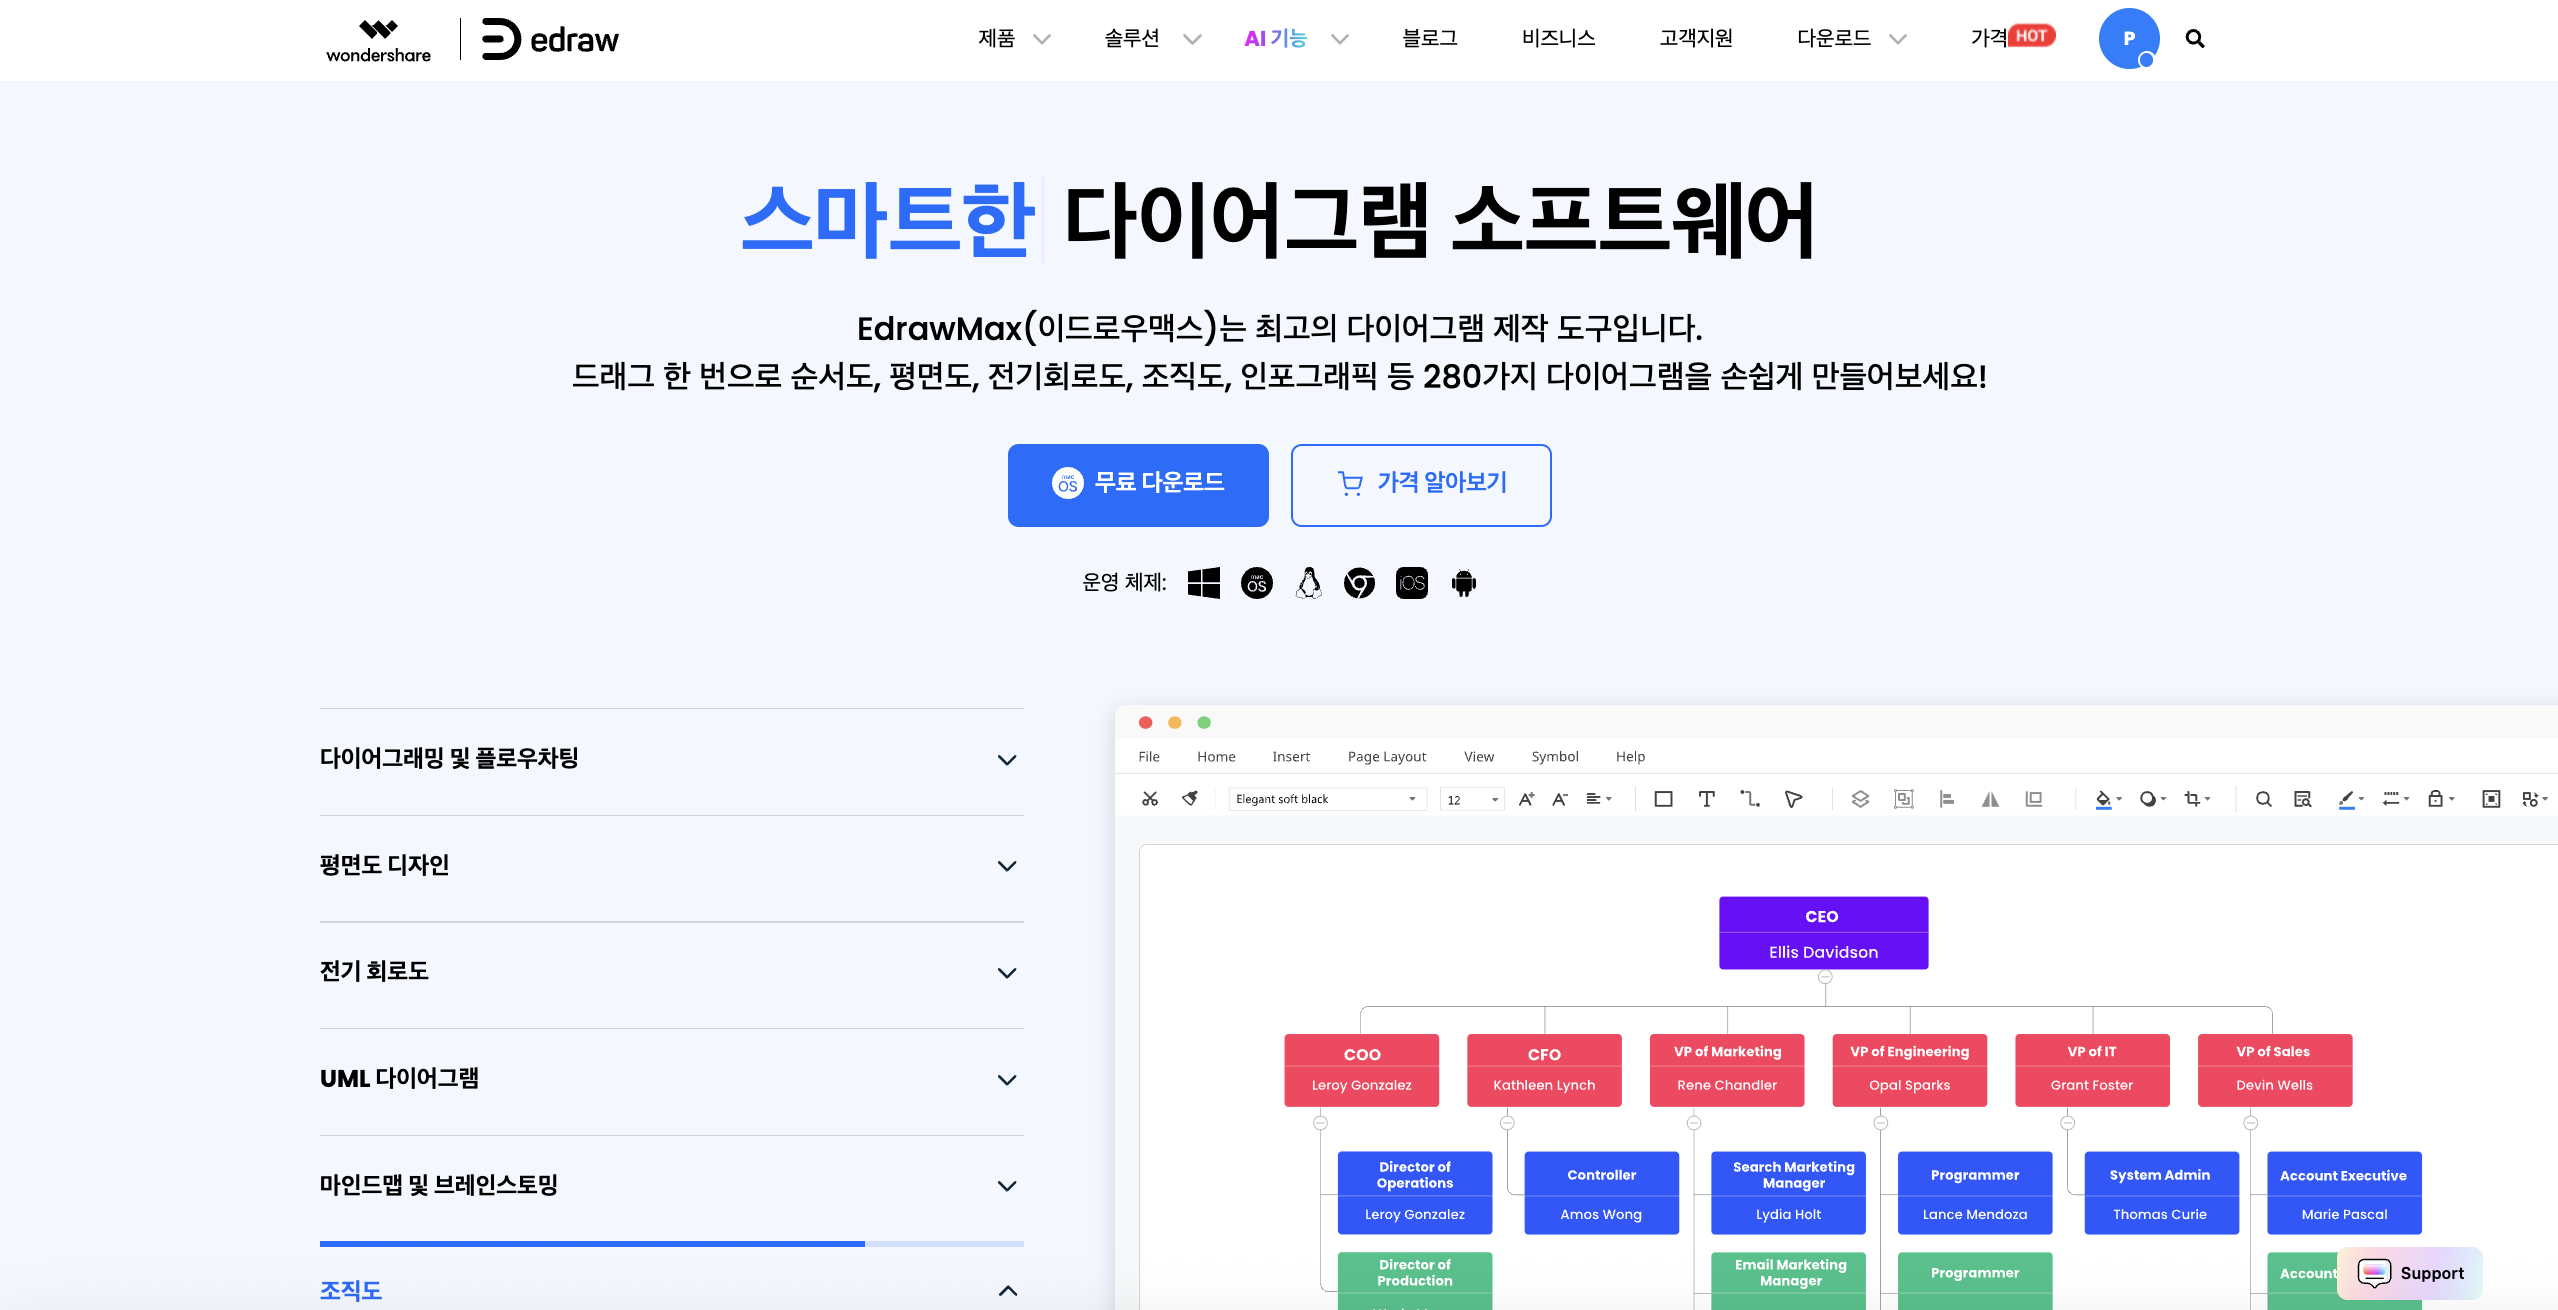The image size is (2558, 1310).
Task: Click the Layers stack icon
Action: [x=1859, y=798]
